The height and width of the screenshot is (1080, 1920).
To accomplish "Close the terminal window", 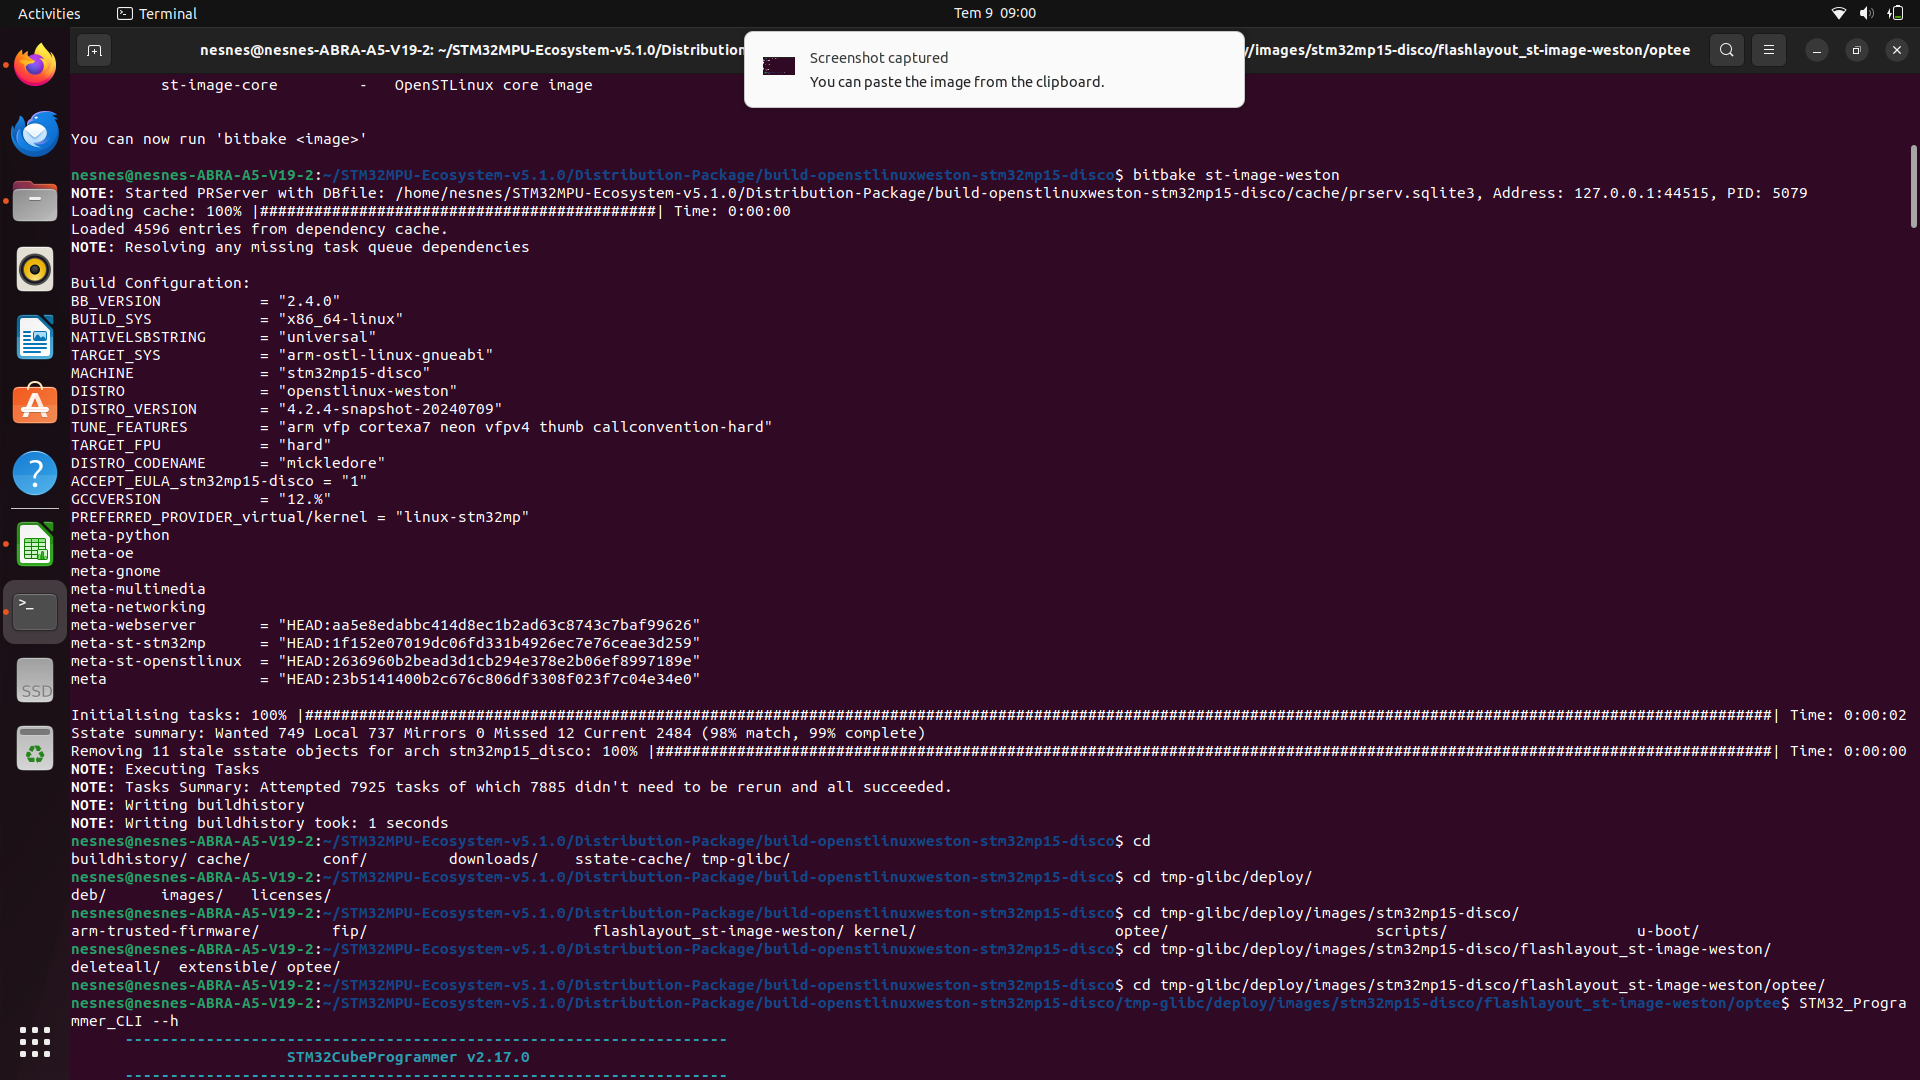I will [x=1896, y=50].
